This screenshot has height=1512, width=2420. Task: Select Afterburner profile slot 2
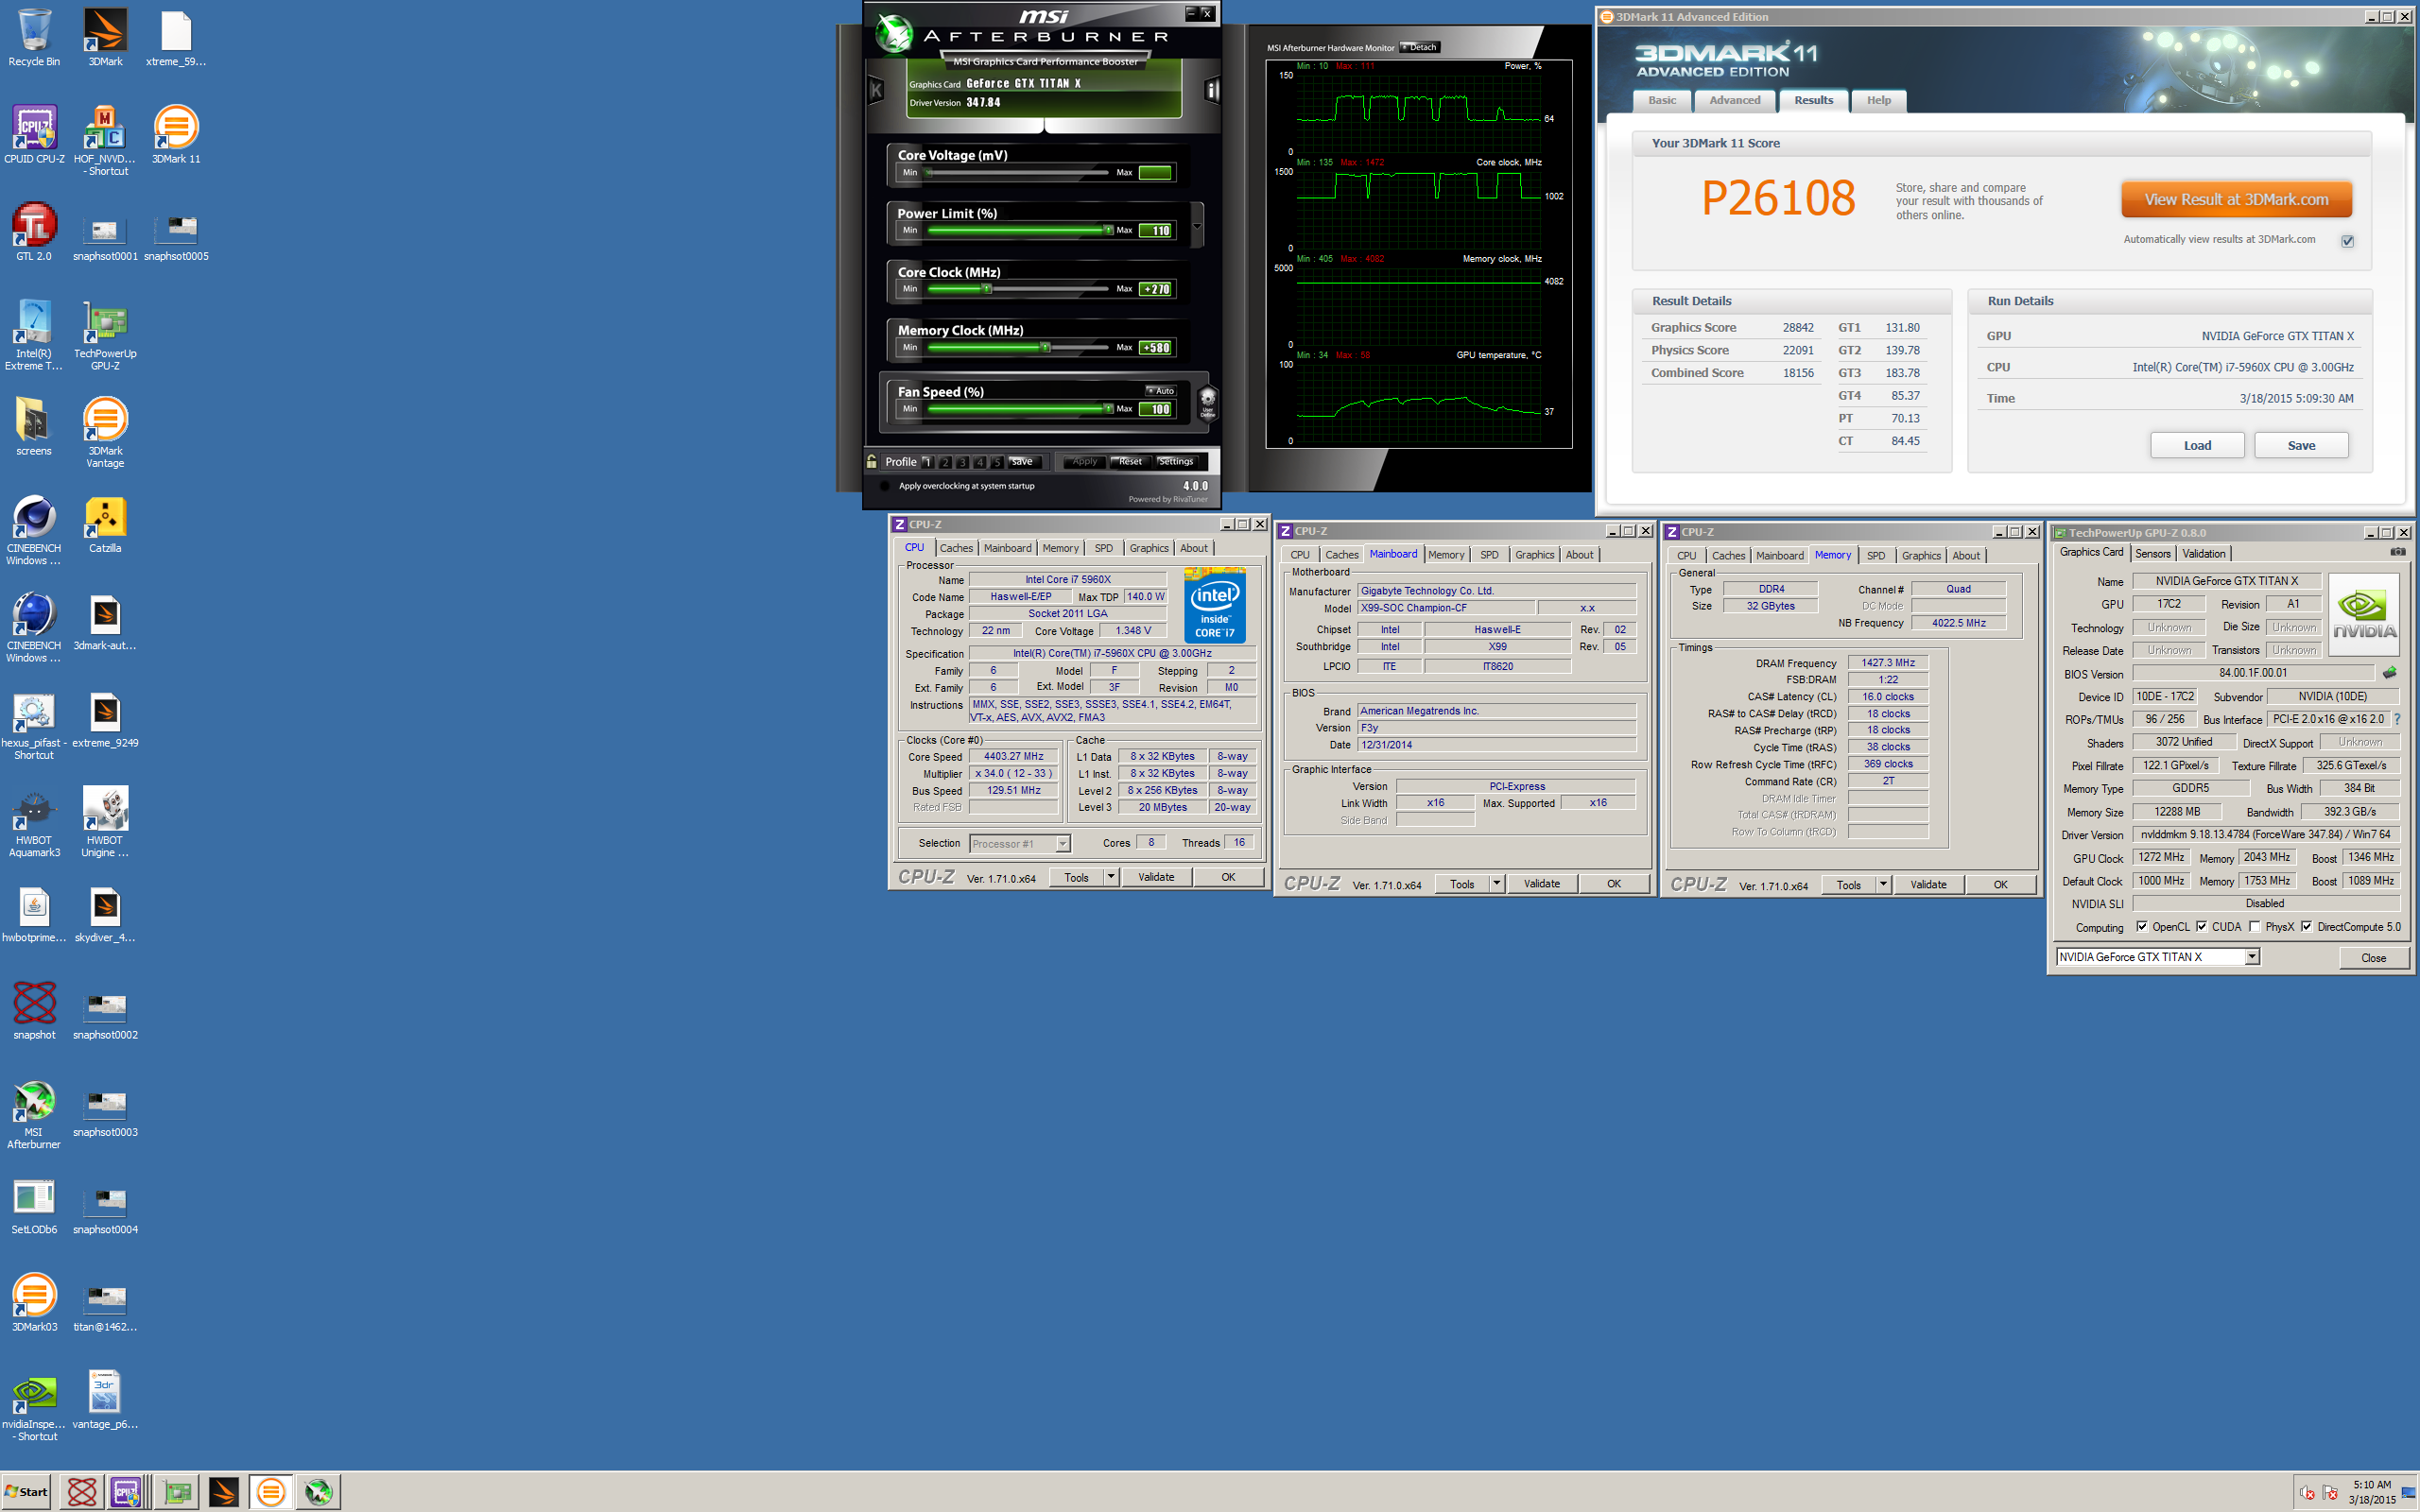click(x=945, y=461)
